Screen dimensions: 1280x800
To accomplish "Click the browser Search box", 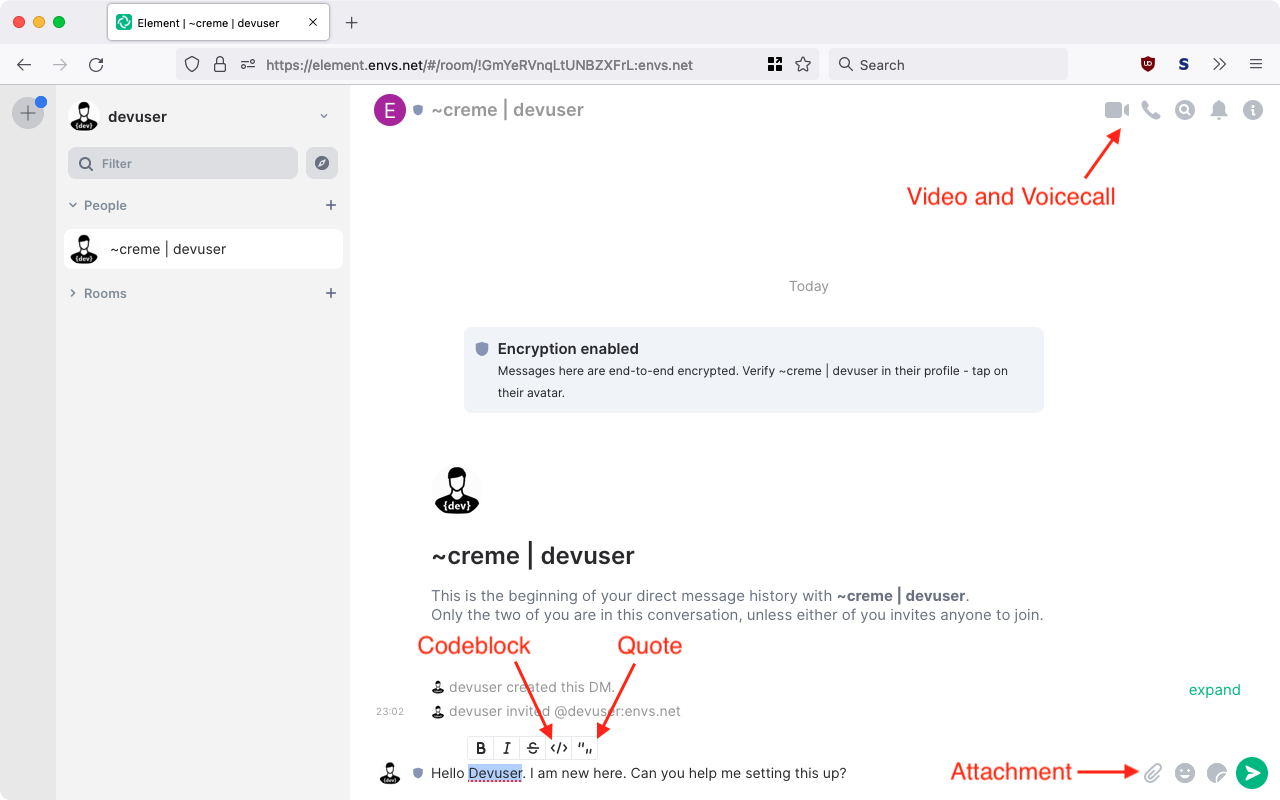I will coord(948,64).
